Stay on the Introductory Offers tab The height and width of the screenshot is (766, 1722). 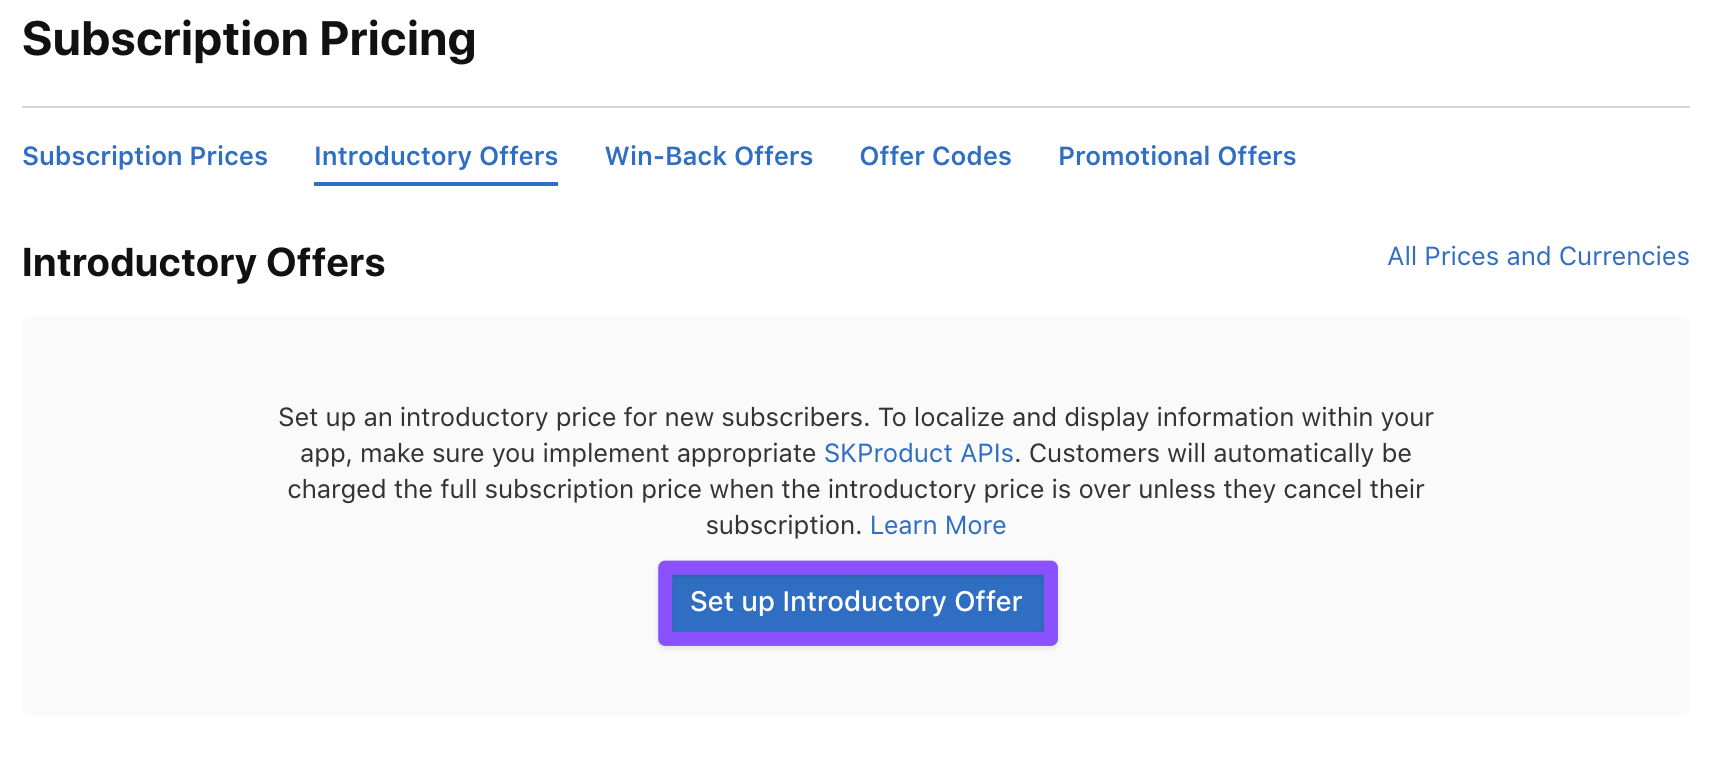[435, 156]
